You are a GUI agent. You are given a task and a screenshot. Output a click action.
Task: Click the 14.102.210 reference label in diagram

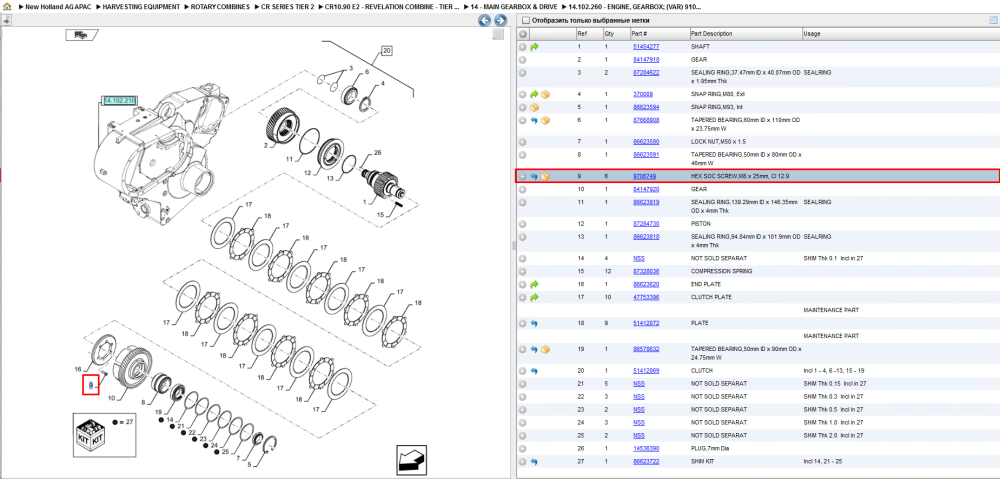[x=119, y=101]
